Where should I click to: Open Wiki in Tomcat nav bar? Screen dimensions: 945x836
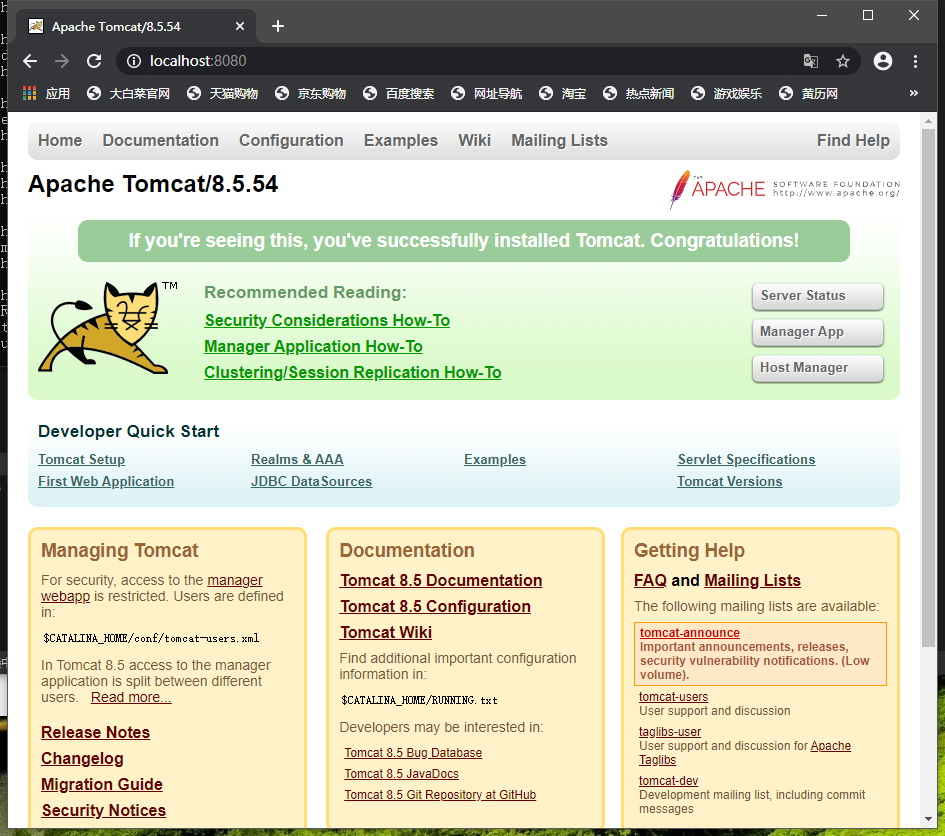pos(474,140)
